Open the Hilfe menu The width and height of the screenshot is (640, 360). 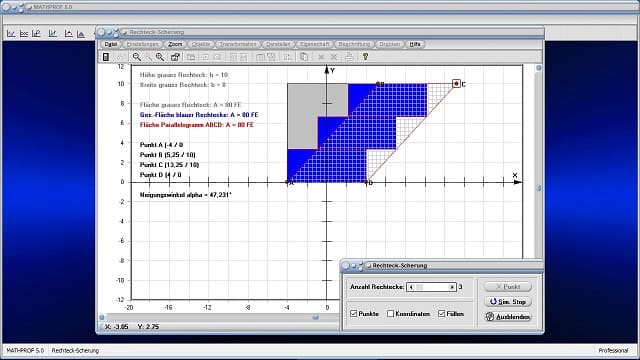coord(415,44)
